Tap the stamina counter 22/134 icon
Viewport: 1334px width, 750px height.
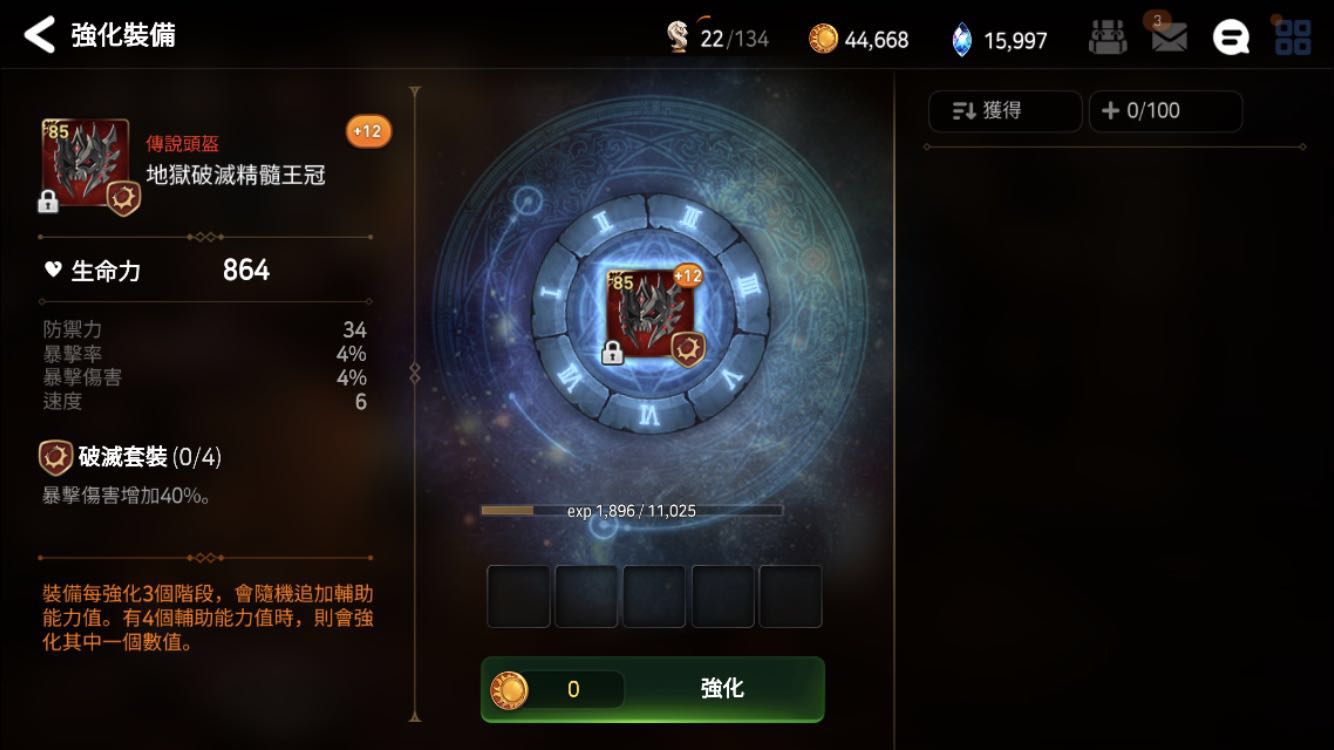click(x=679, y=38)
